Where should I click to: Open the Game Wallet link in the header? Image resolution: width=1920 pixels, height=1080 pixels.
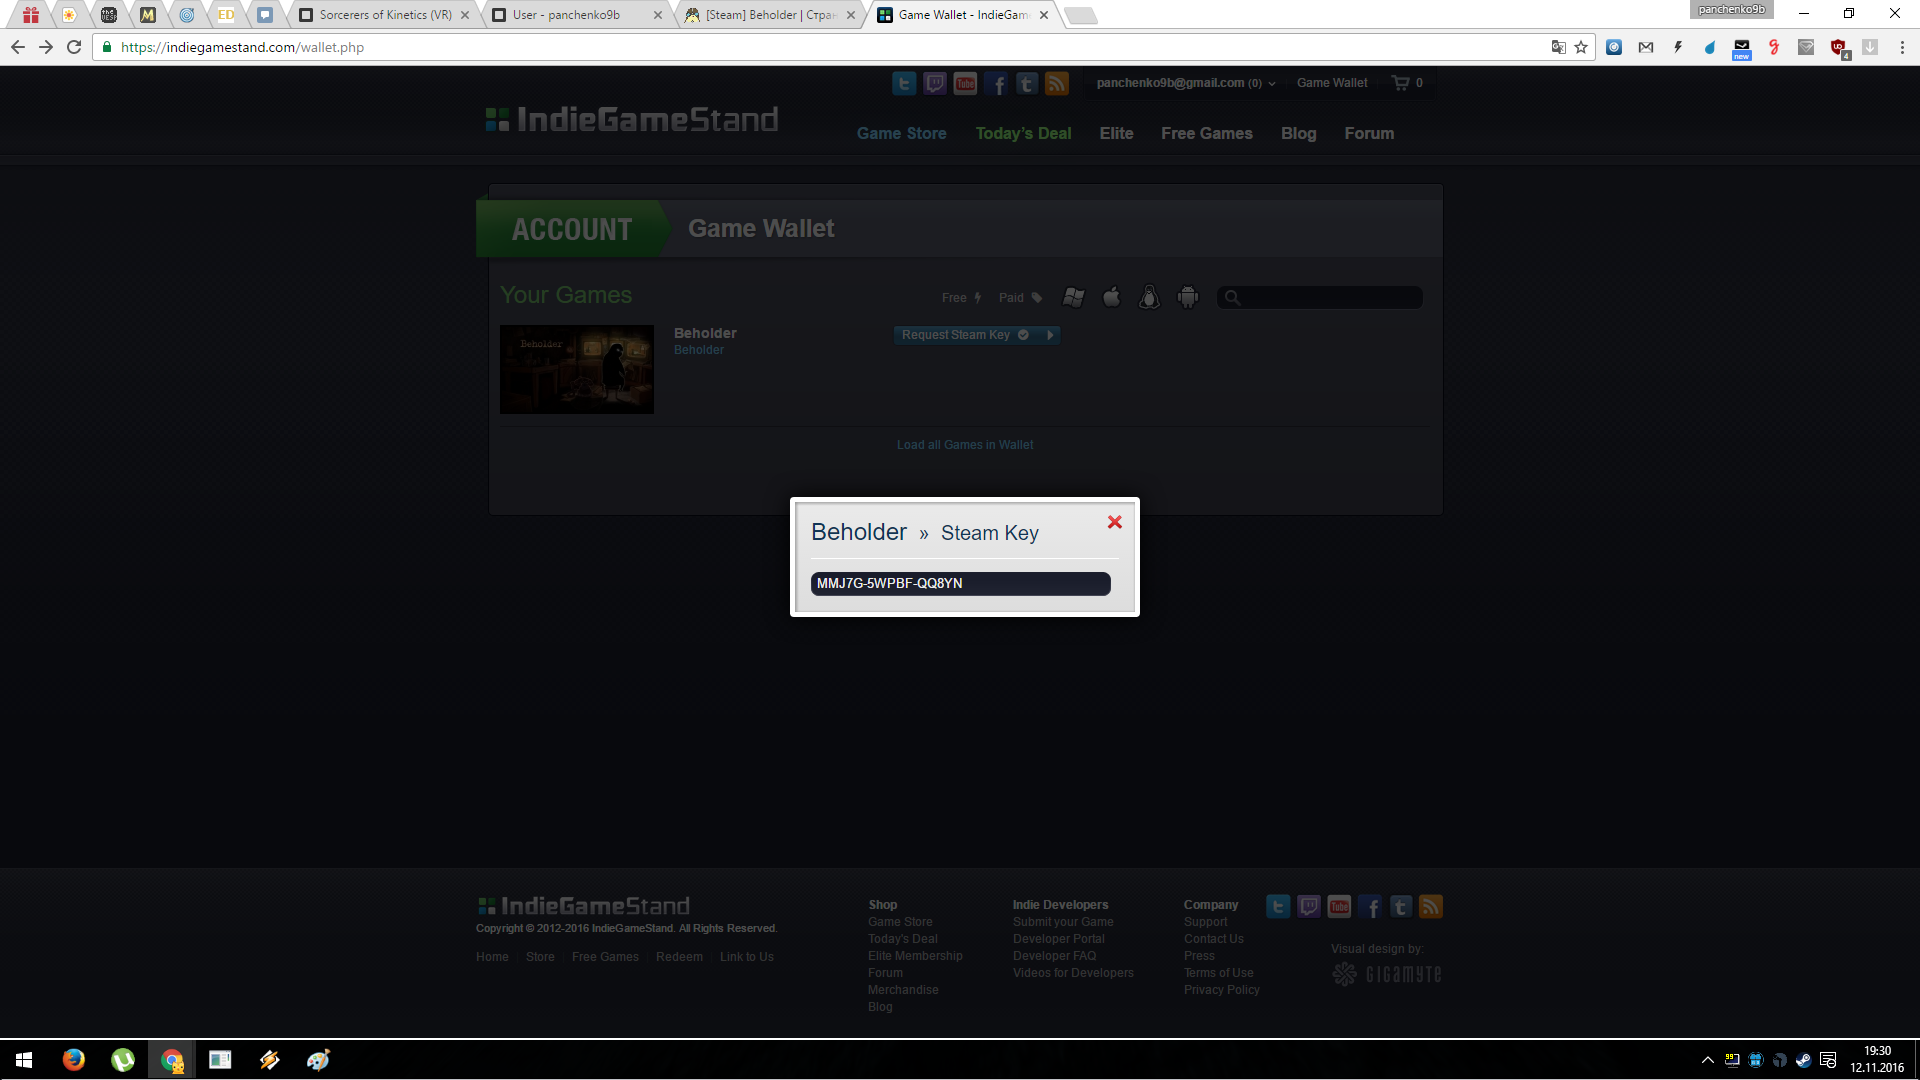[x=1332, y=83]
